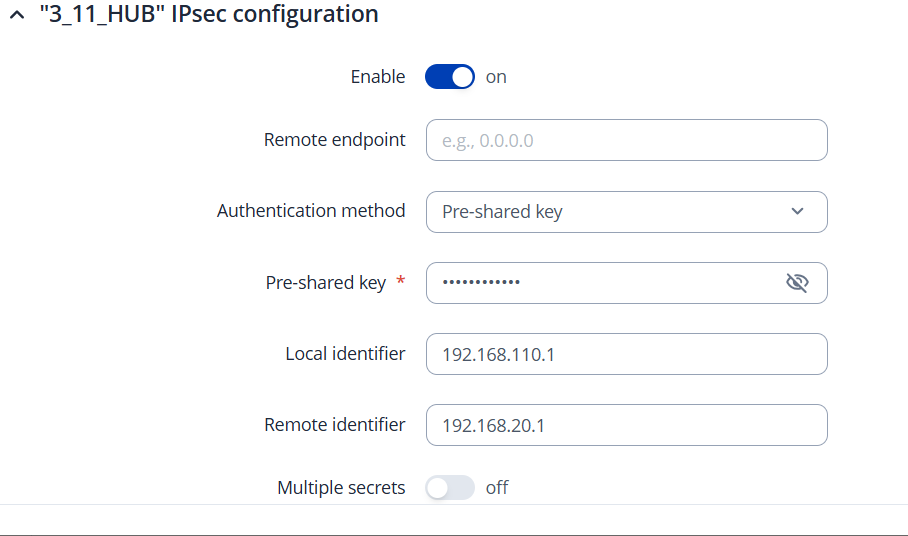Click the "3_11_HUB" IPsec configuration heading text

coord(208,15)
